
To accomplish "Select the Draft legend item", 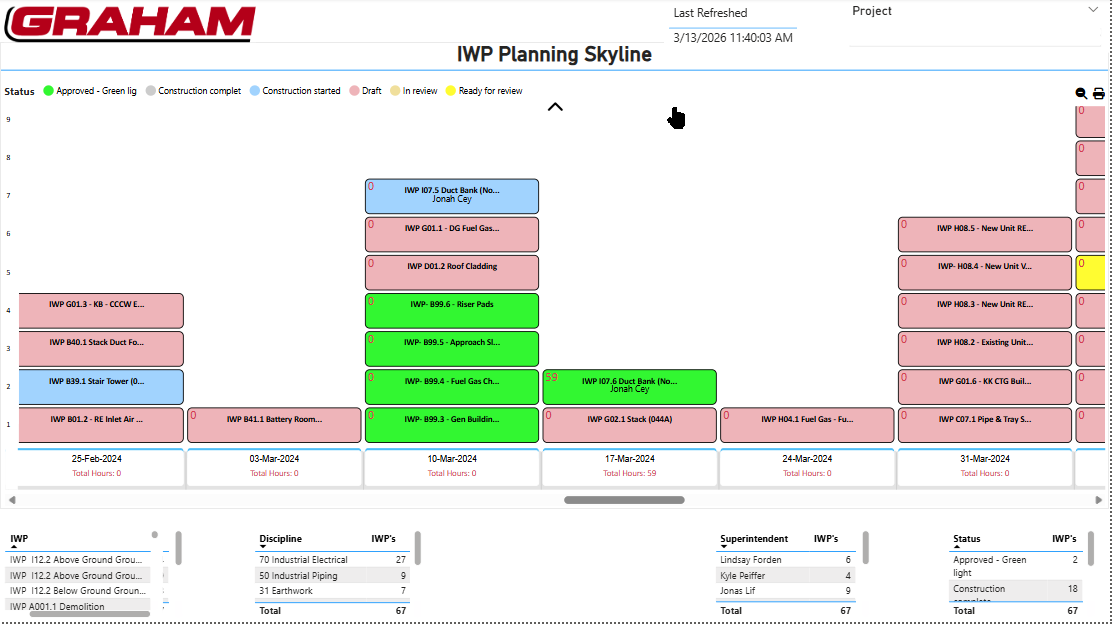I will point(365,91).
